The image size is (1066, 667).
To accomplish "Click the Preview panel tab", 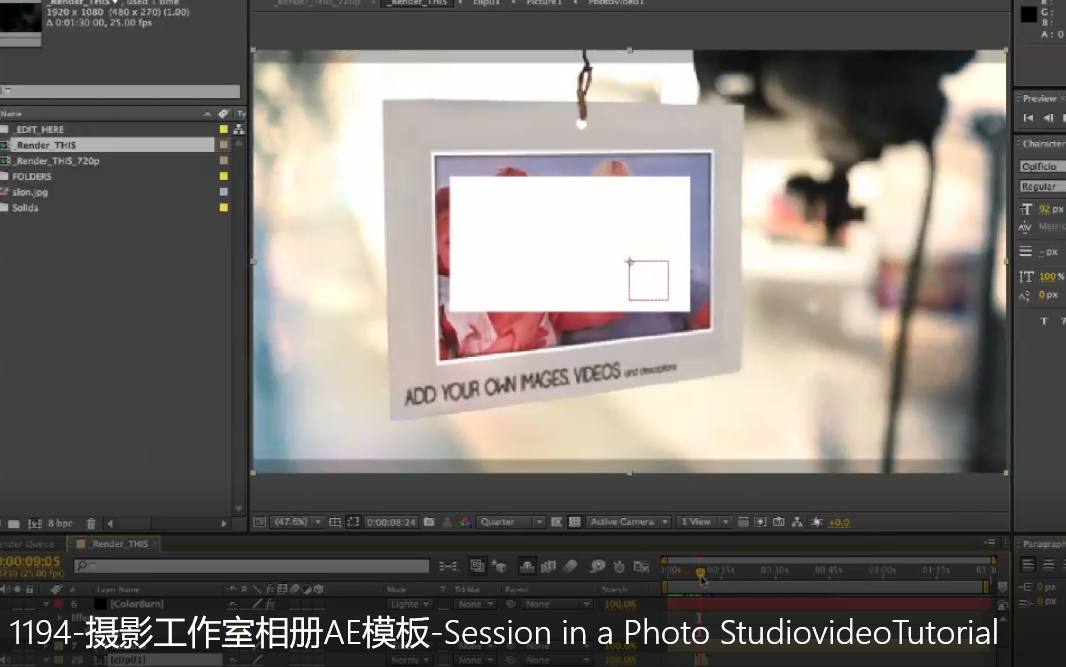I will pos(1039,99).
